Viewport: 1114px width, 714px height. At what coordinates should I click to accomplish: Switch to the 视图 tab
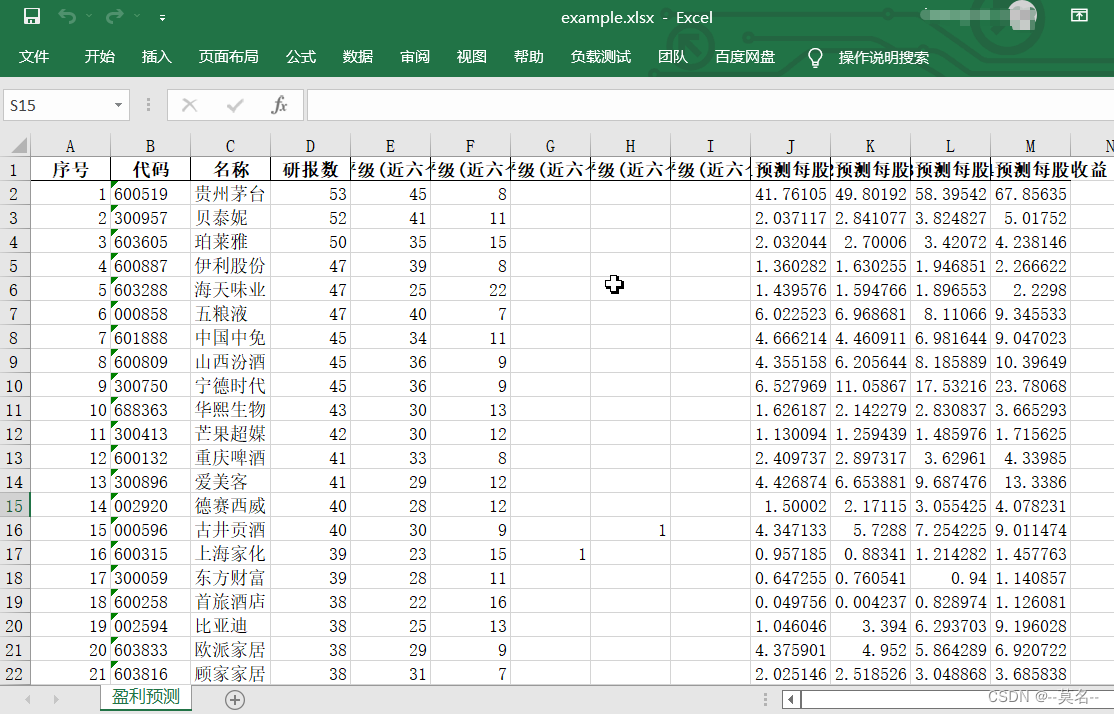[x=472, y=57]
